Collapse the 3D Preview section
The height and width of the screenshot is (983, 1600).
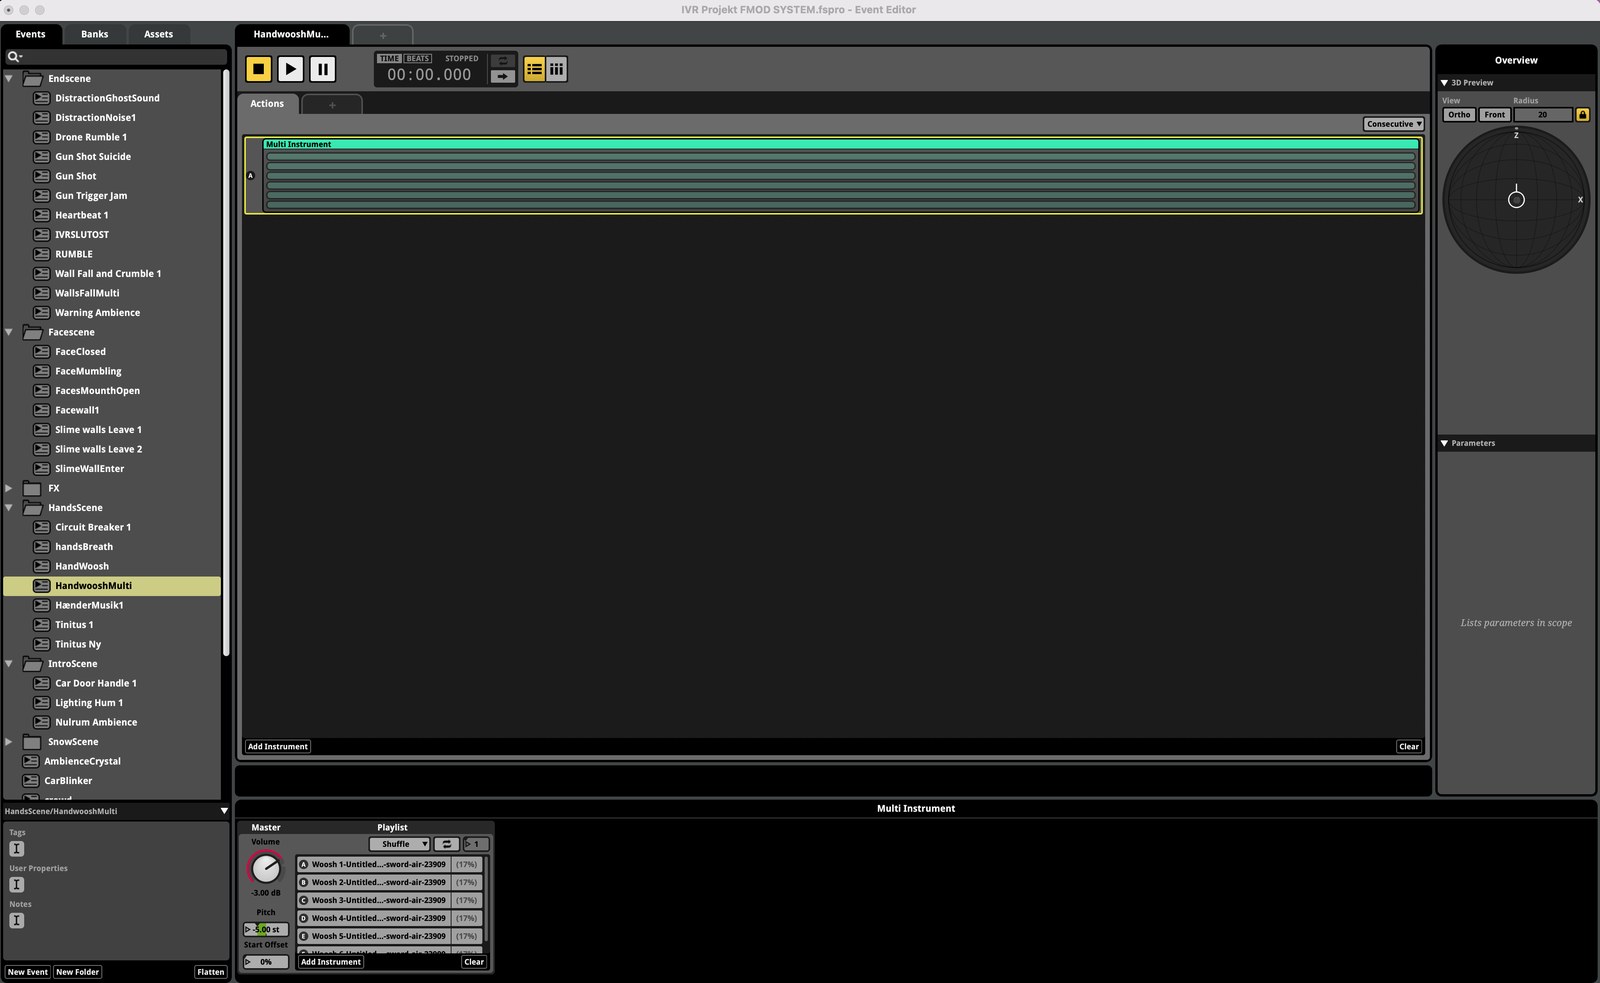(x=1444, y=83)
